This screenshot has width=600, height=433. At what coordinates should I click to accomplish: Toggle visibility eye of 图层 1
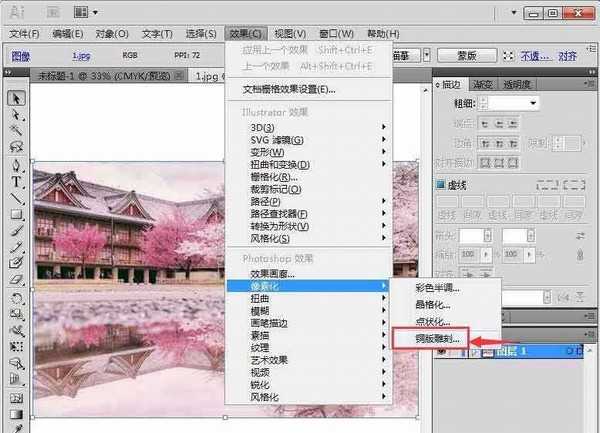click(441, 351)
